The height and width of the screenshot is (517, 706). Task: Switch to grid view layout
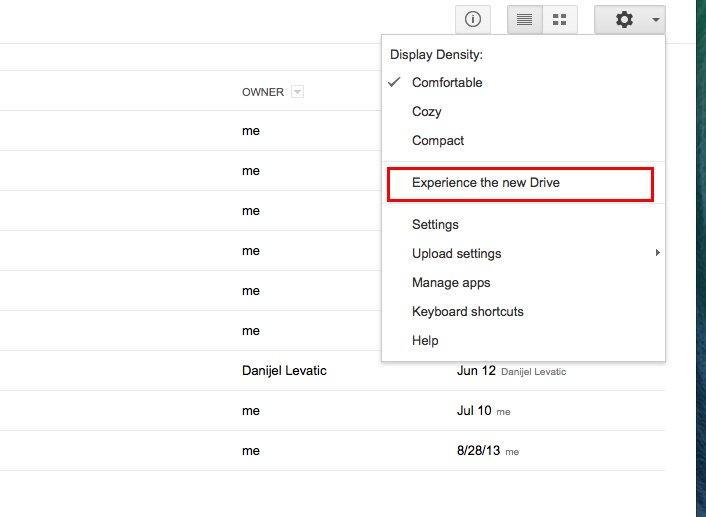coord(560,19)
